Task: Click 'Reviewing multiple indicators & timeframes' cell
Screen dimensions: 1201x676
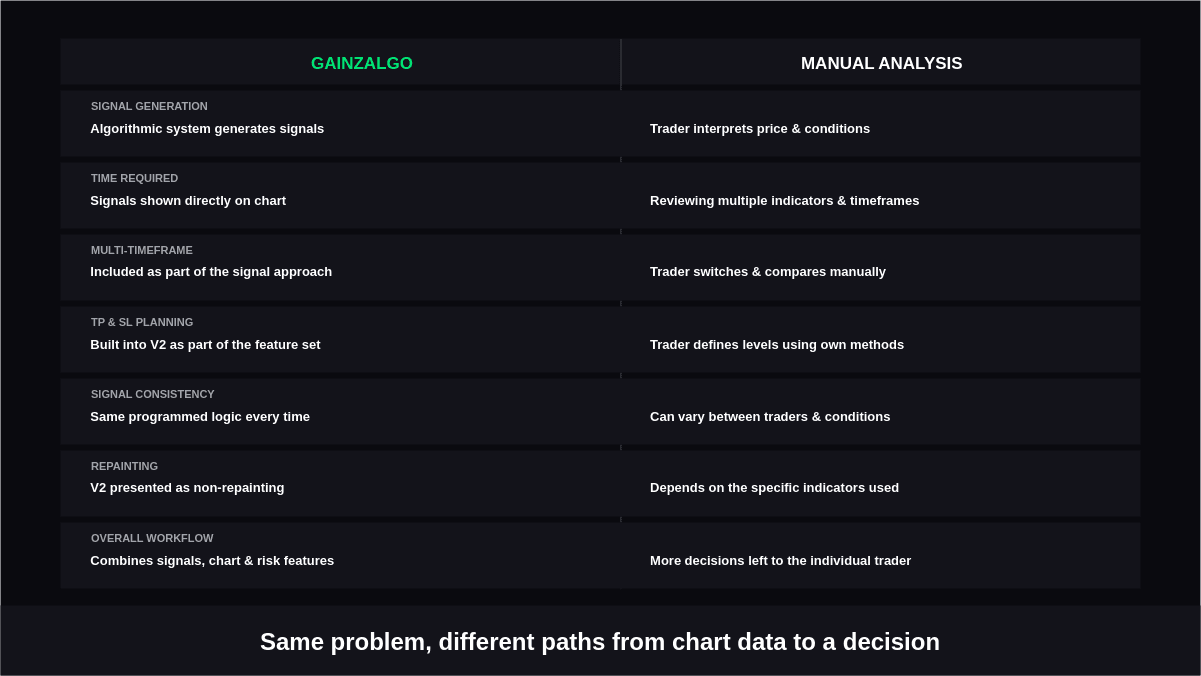Action: (784, 201)
